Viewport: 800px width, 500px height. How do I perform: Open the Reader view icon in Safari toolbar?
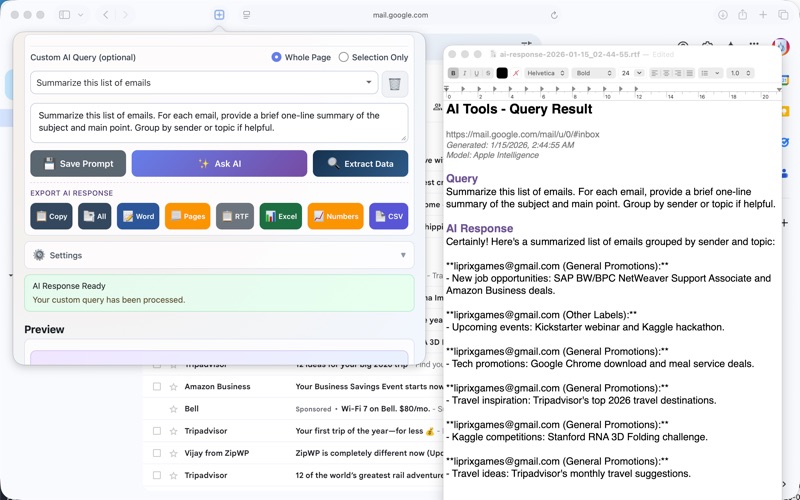point(246,15)
